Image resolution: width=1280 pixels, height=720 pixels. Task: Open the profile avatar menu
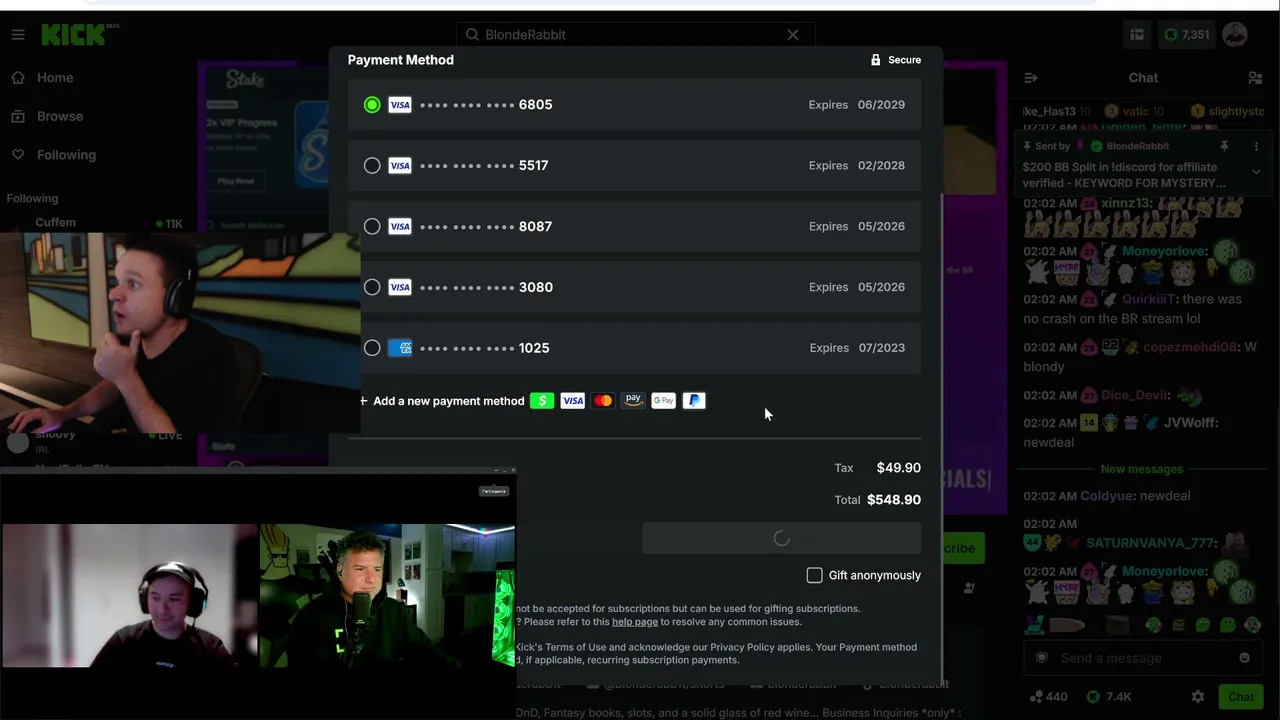[x=1235, y=35]
